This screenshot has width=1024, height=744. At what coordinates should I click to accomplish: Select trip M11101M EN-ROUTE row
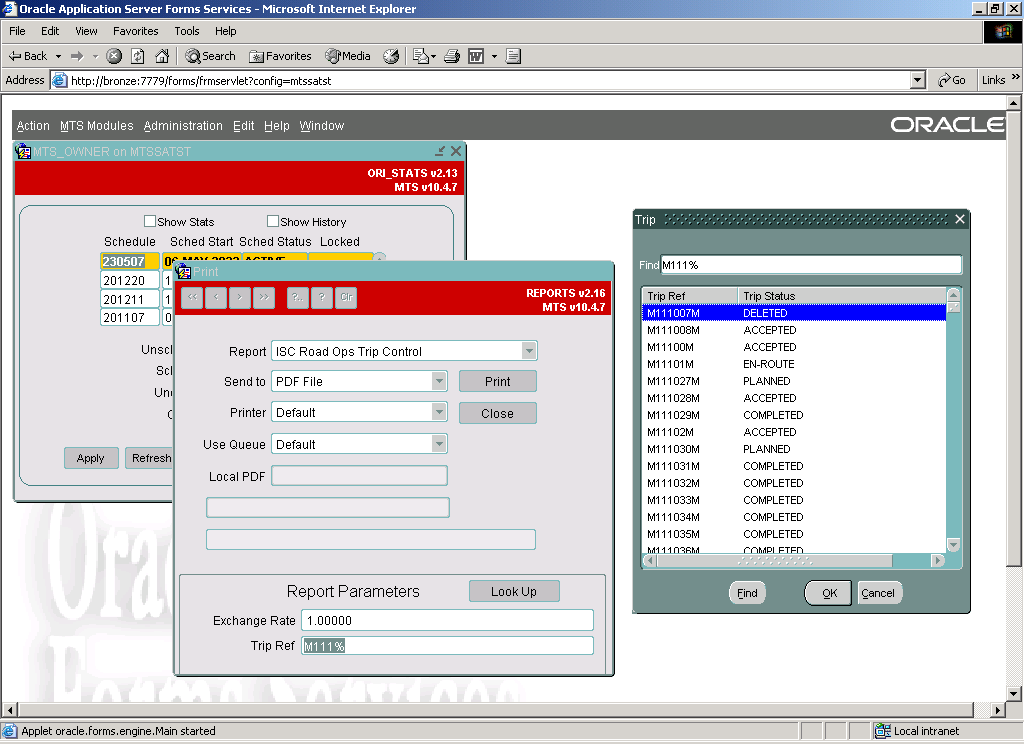point(794,364)
